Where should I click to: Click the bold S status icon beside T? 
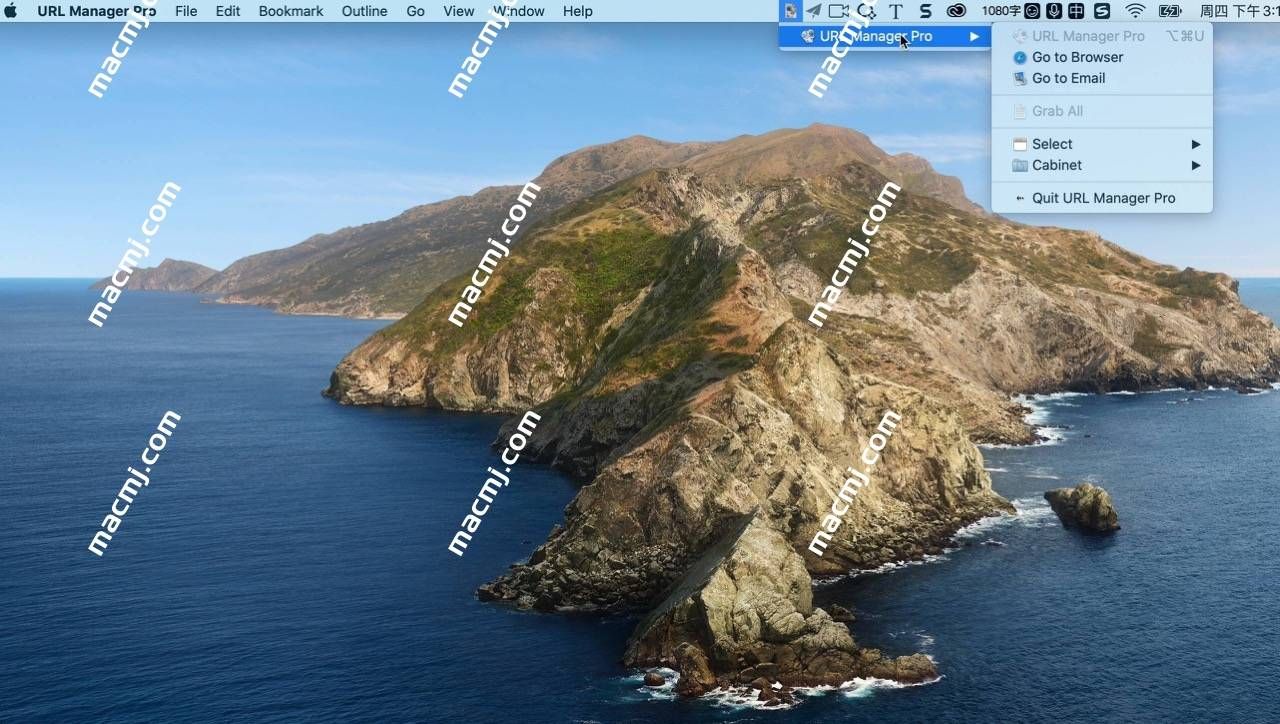(x=926, y=11)
